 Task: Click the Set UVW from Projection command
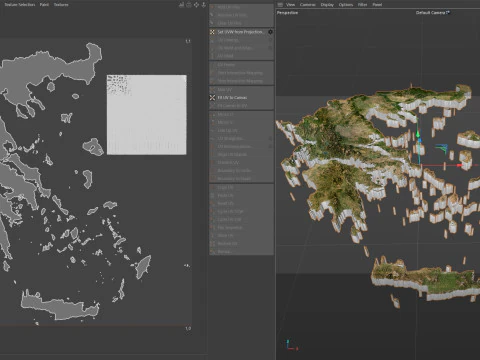pyautogui.click(x=240, y=32)
